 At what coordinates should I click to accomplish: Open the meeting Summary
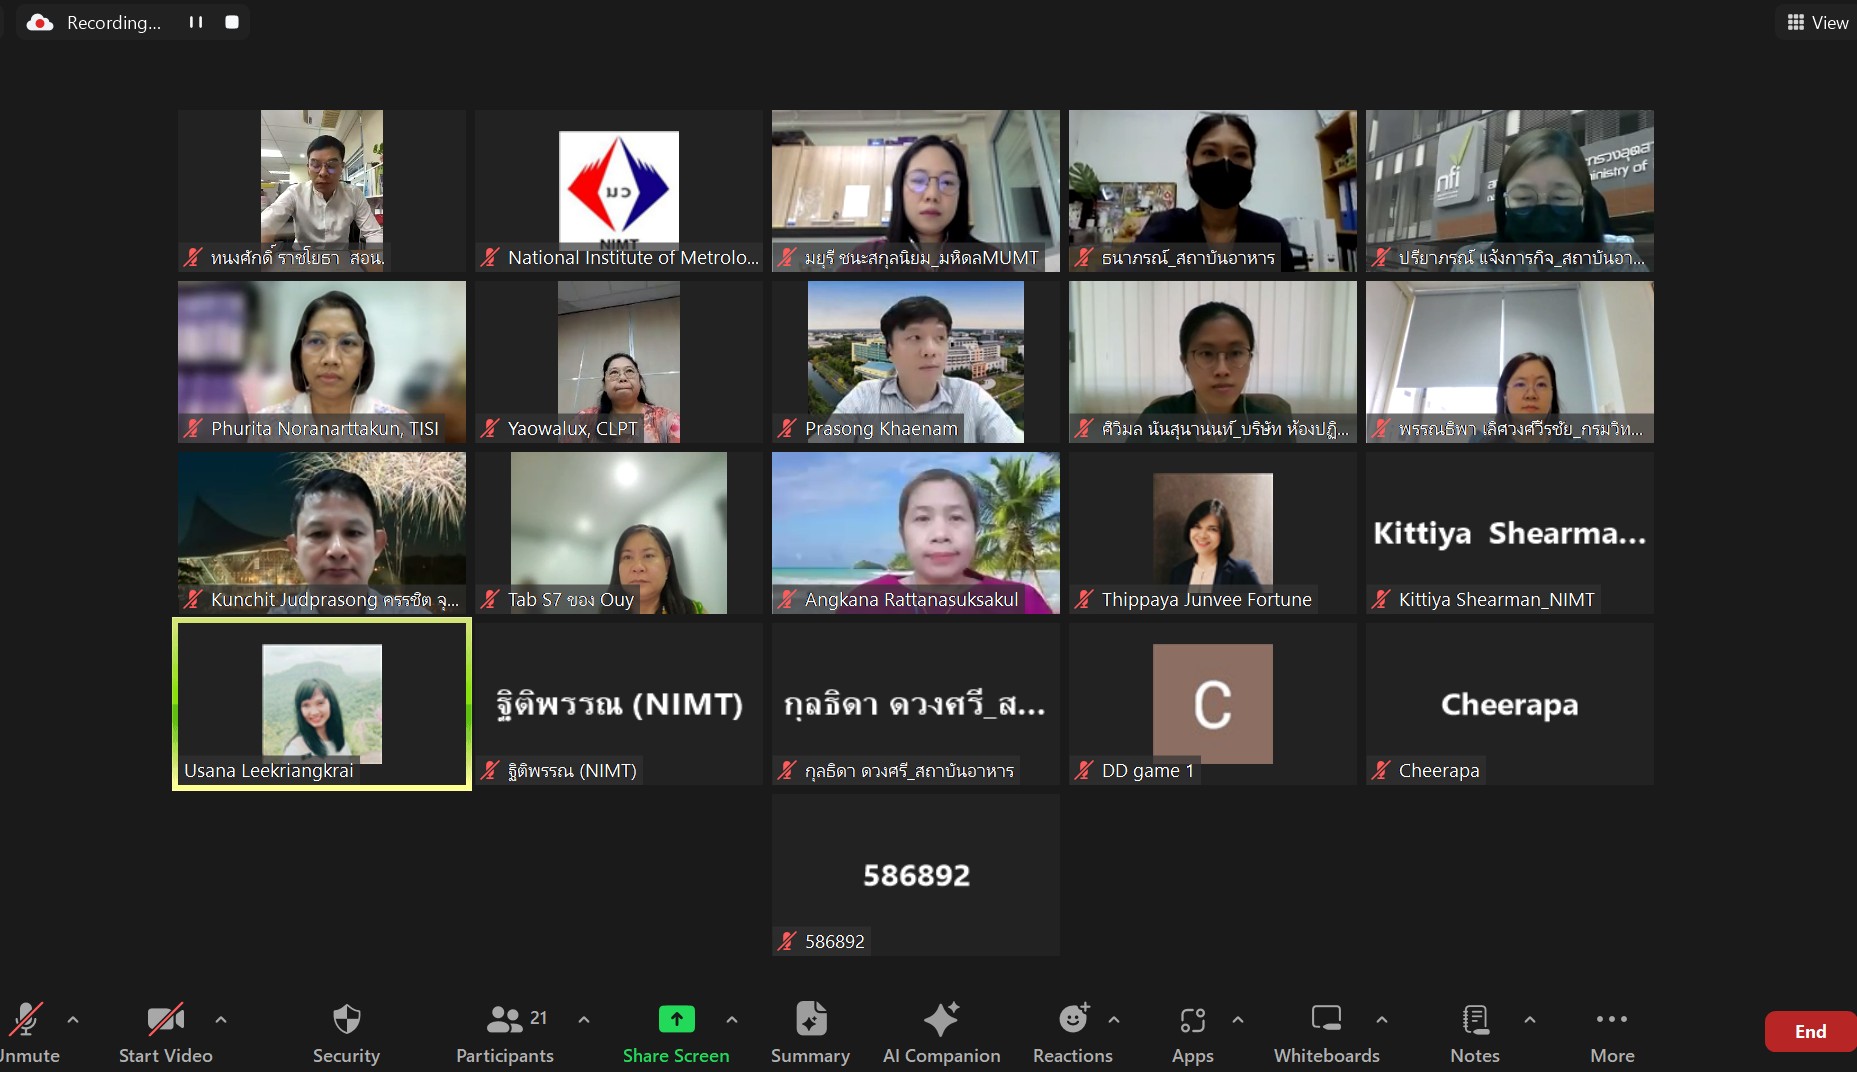(x=810, y=1020)
